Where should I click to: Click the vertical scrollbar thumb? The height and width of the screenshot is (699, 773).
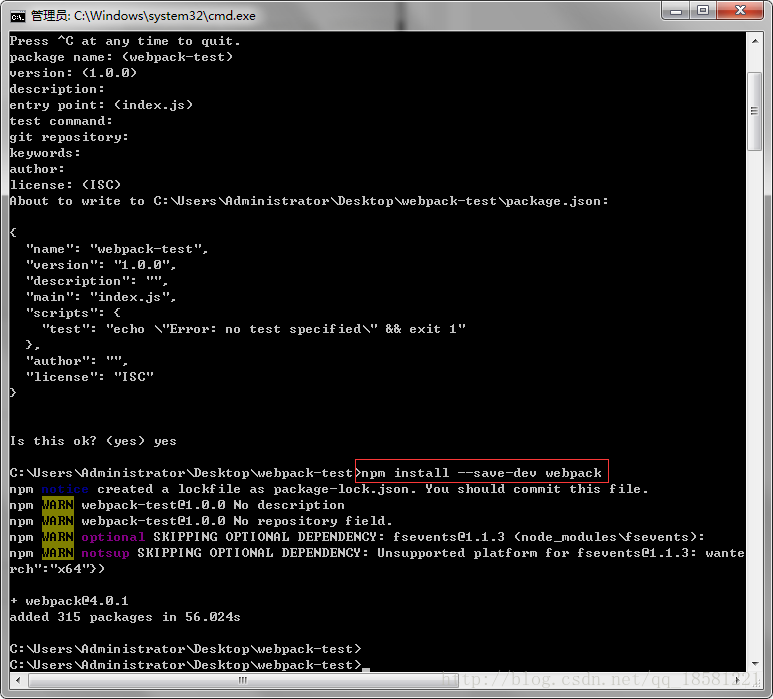pos(755,111)
